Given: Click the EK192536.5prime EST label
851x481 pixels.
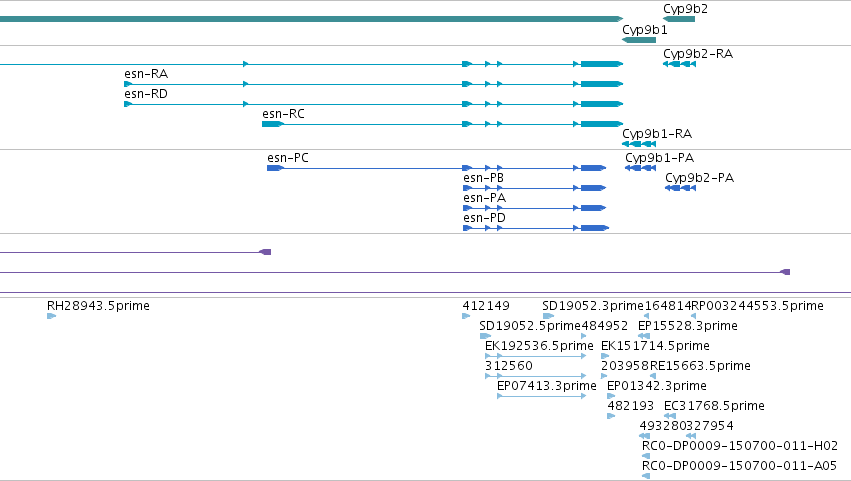Looking at the screenshot, I should [x=539, y=346].
